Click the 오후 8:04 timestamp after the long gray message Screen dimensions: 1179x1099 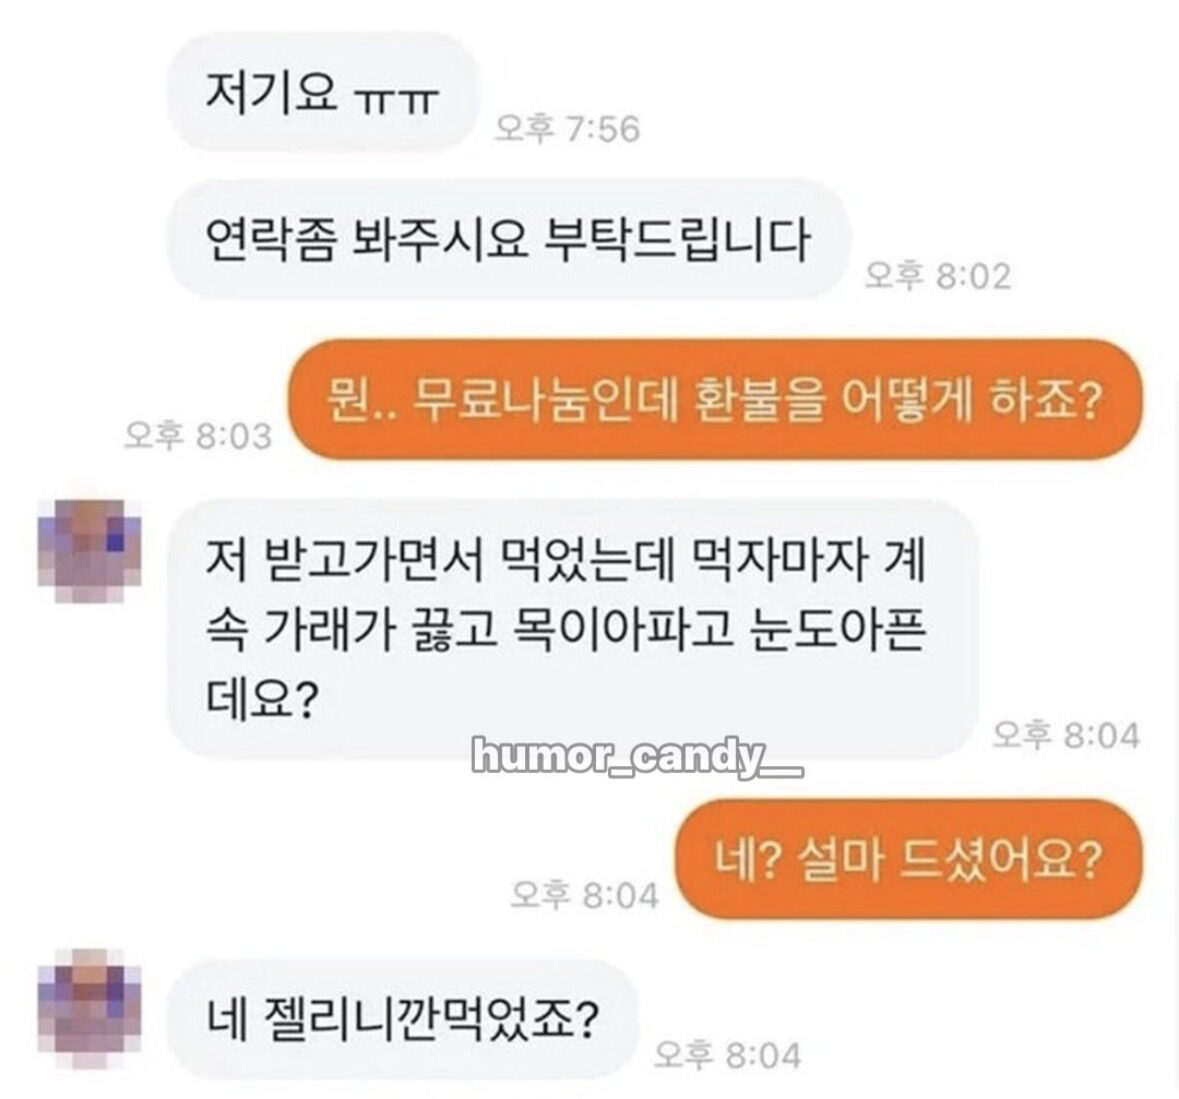[1066, 734]
